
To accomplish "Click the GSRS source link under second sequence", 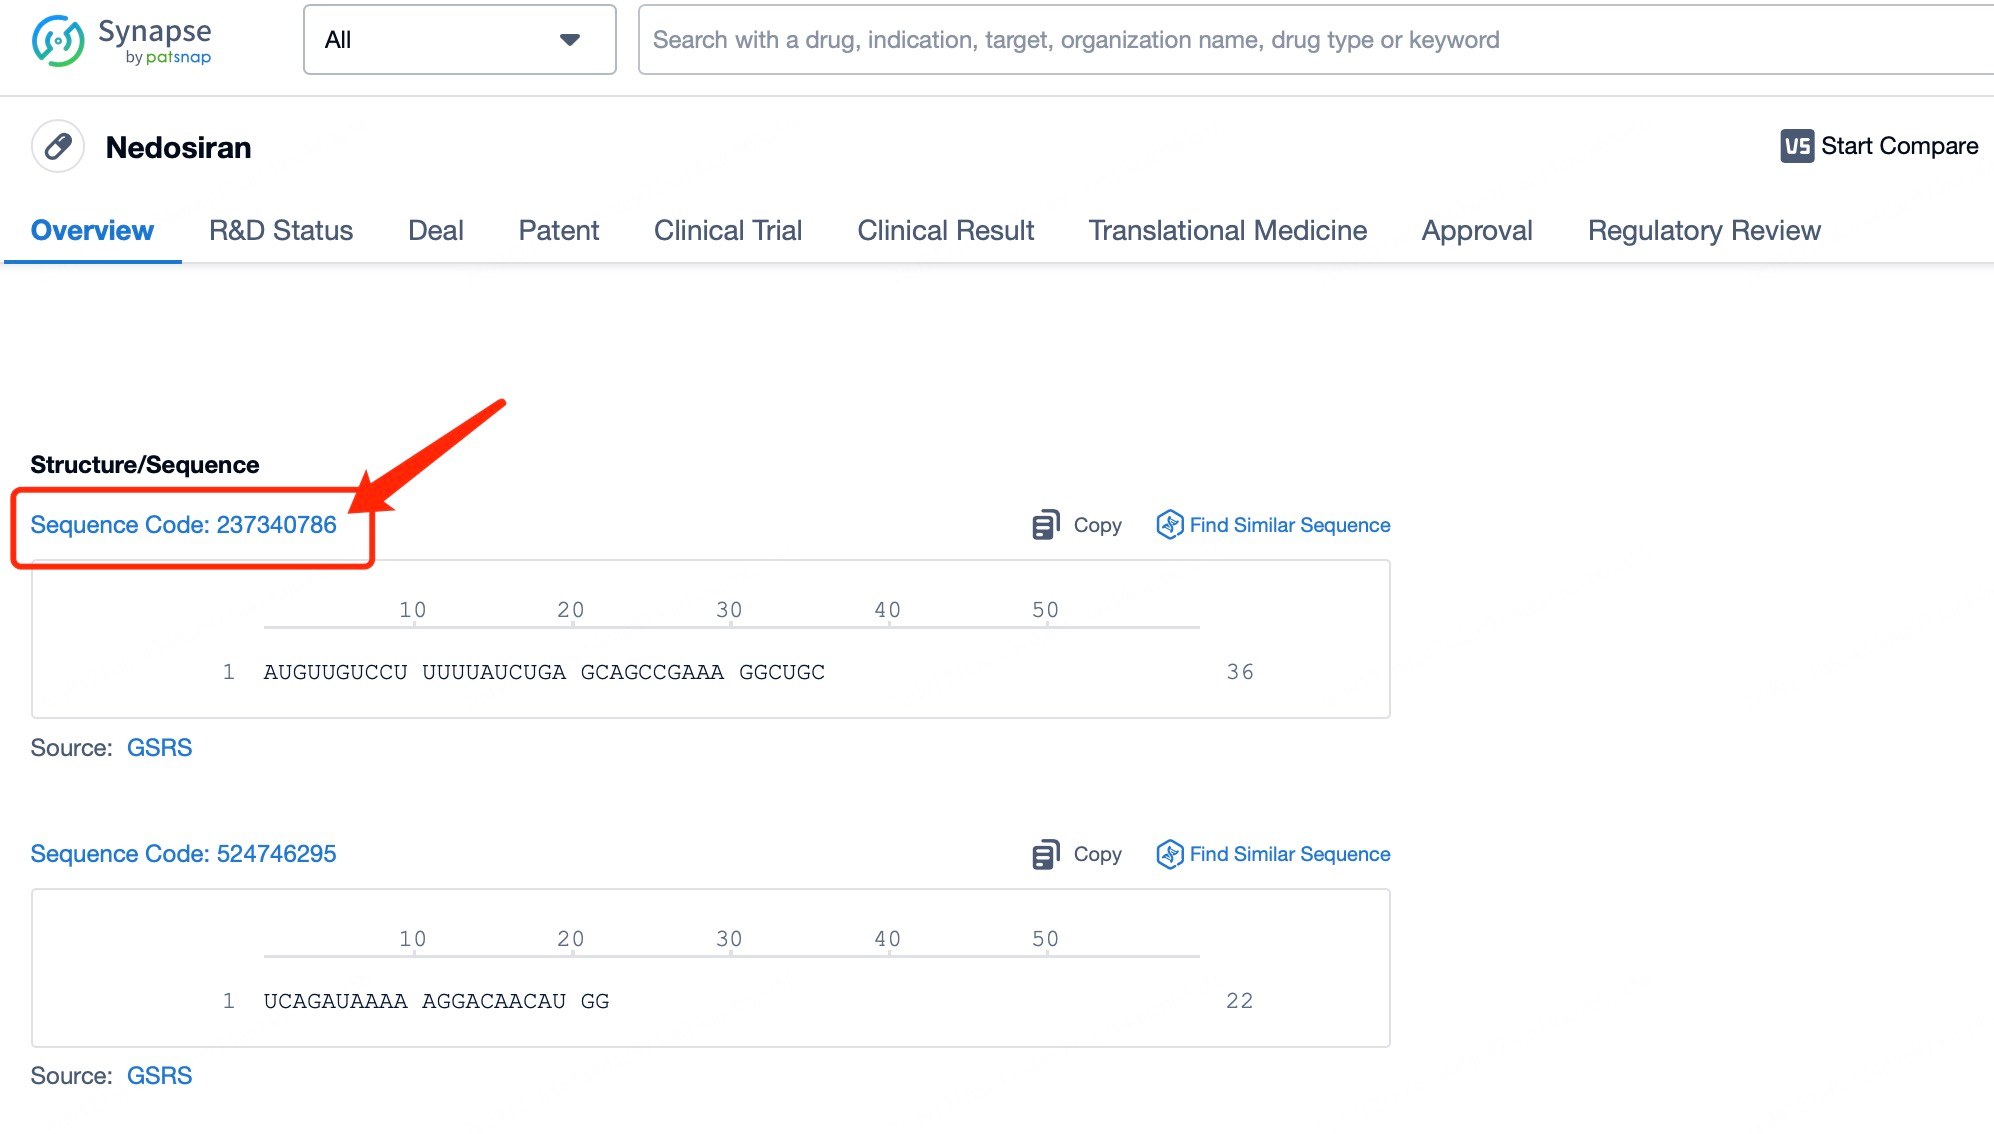I will 159,1076.
